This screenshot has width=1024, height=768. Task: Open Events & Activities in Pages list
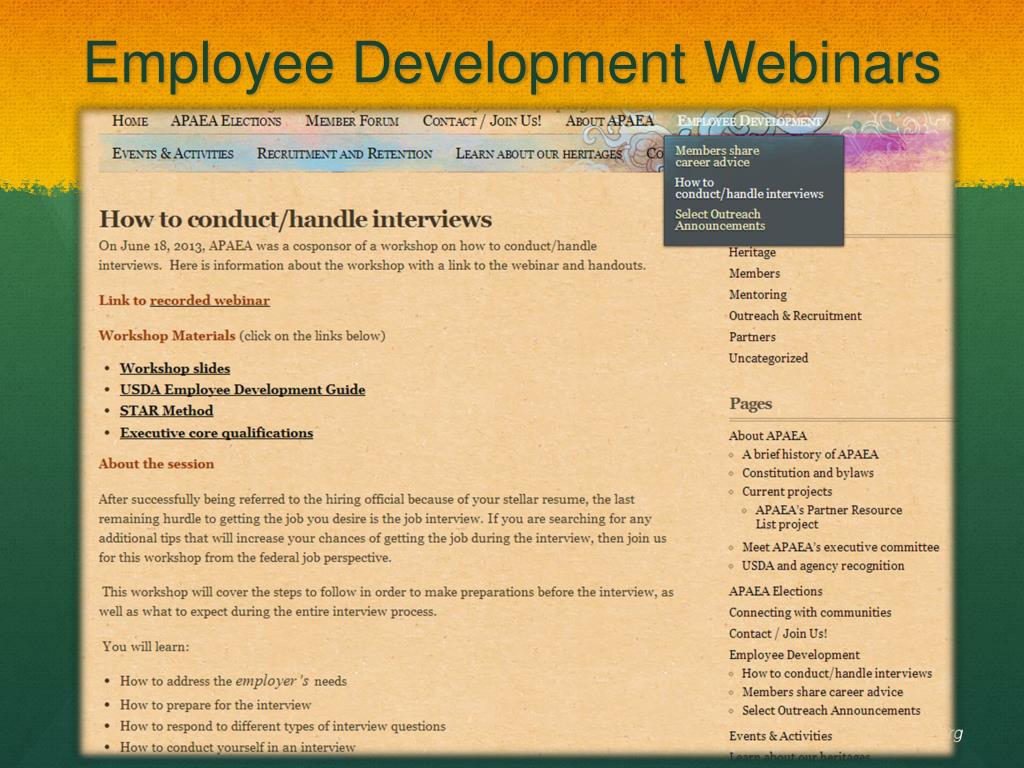[x=780, y=736]
